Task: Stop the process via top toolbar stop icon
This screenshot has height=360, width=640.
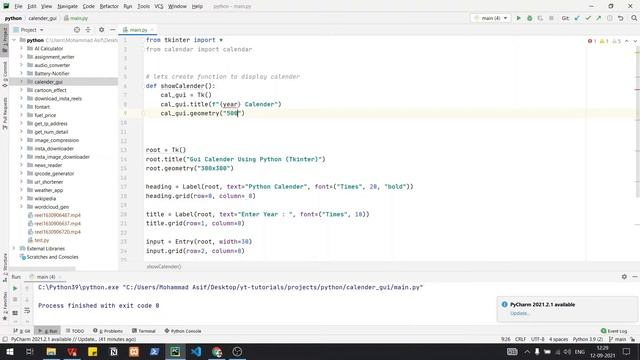Action: point(551,18)
